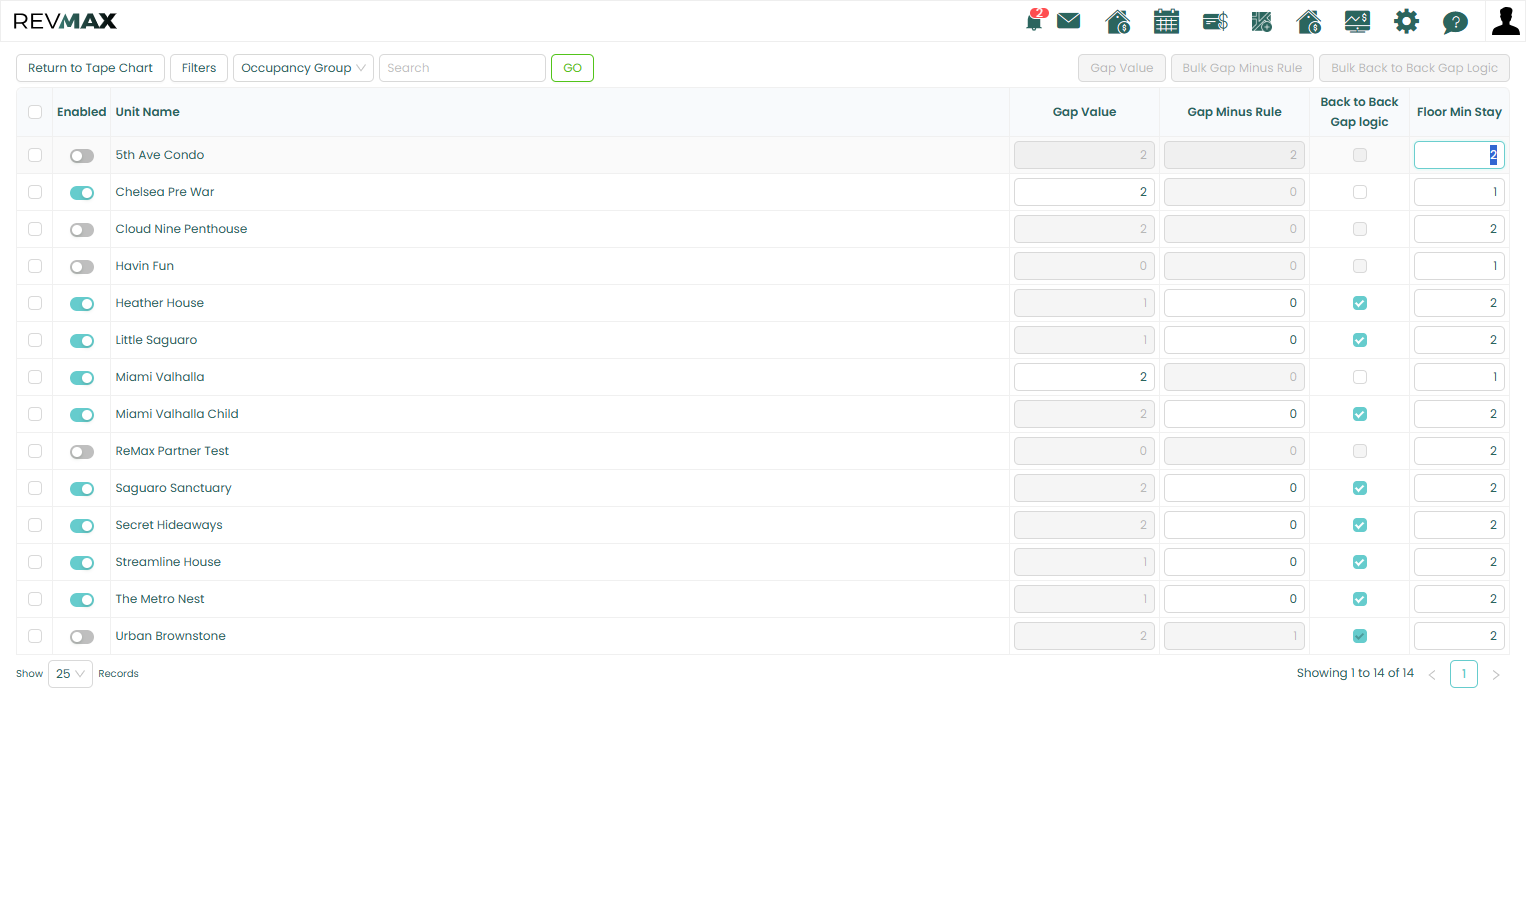Viewport: 1526px width, 914px height.
Task: Open the Filters button
Action: (199, 68)
